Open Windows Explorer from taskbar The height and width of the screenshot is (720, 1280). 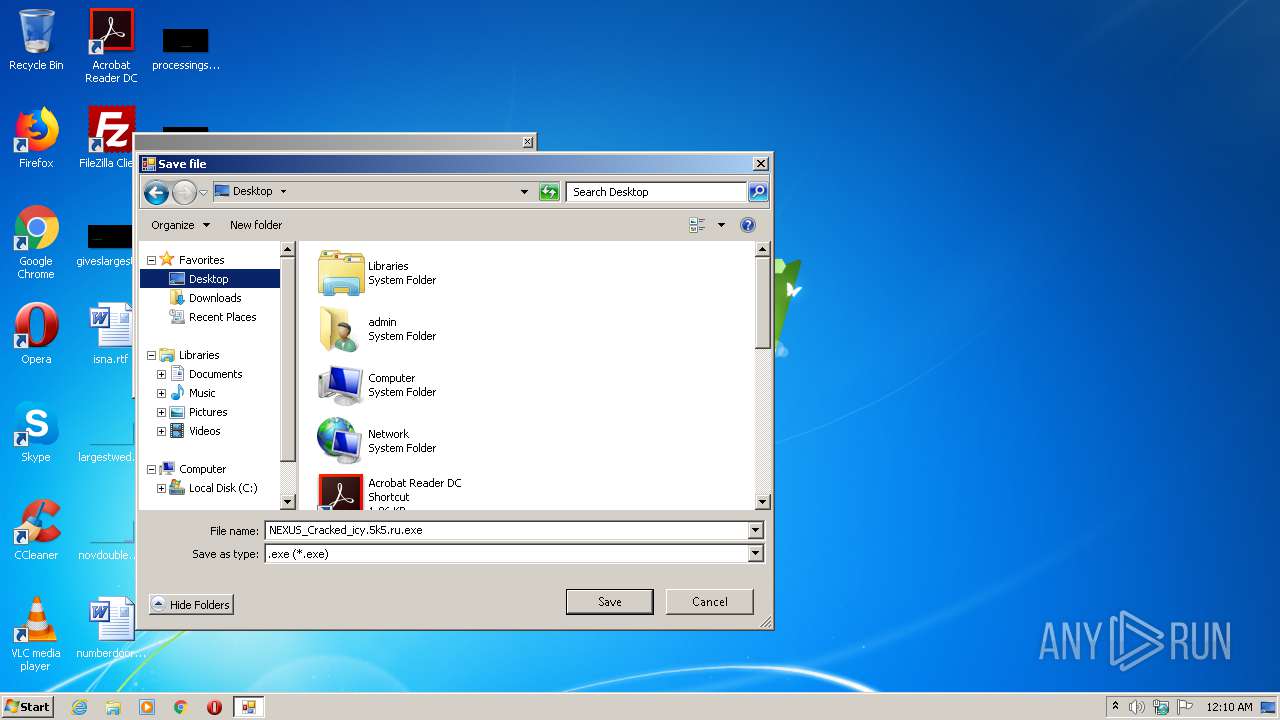[113, 707]
